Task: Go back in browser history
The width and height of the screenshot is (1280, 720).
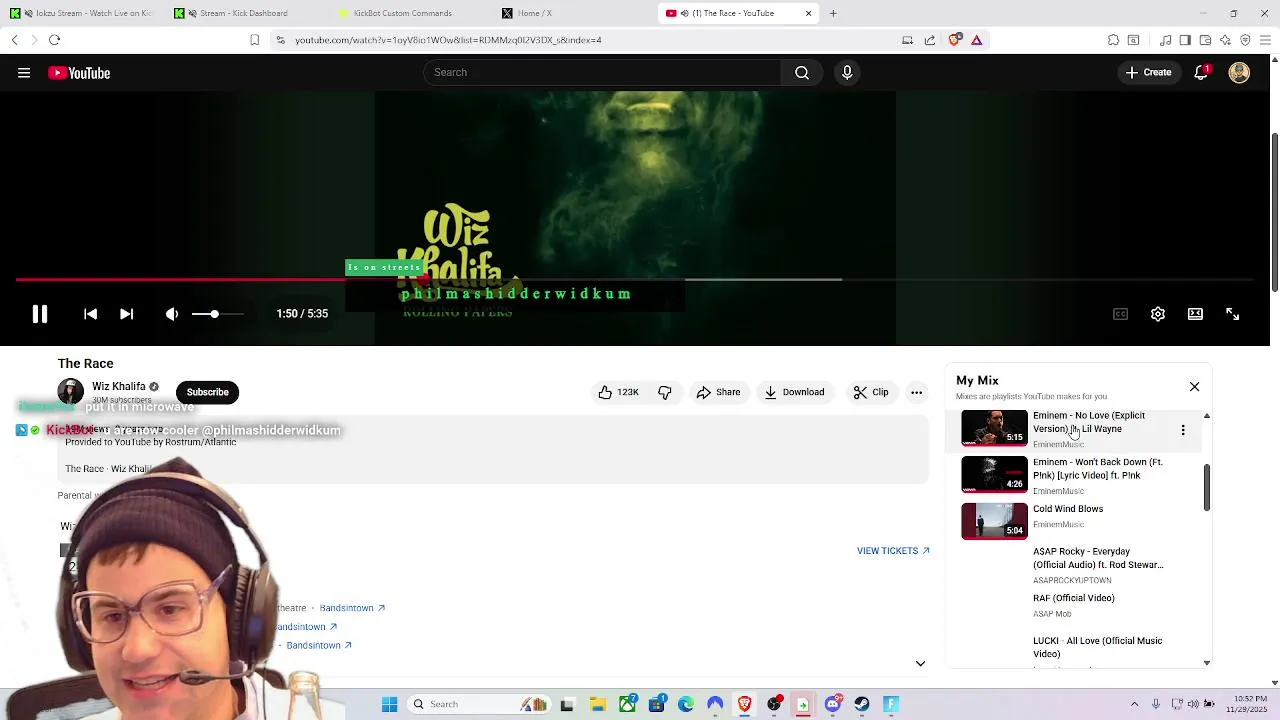Action: (14, 40)
